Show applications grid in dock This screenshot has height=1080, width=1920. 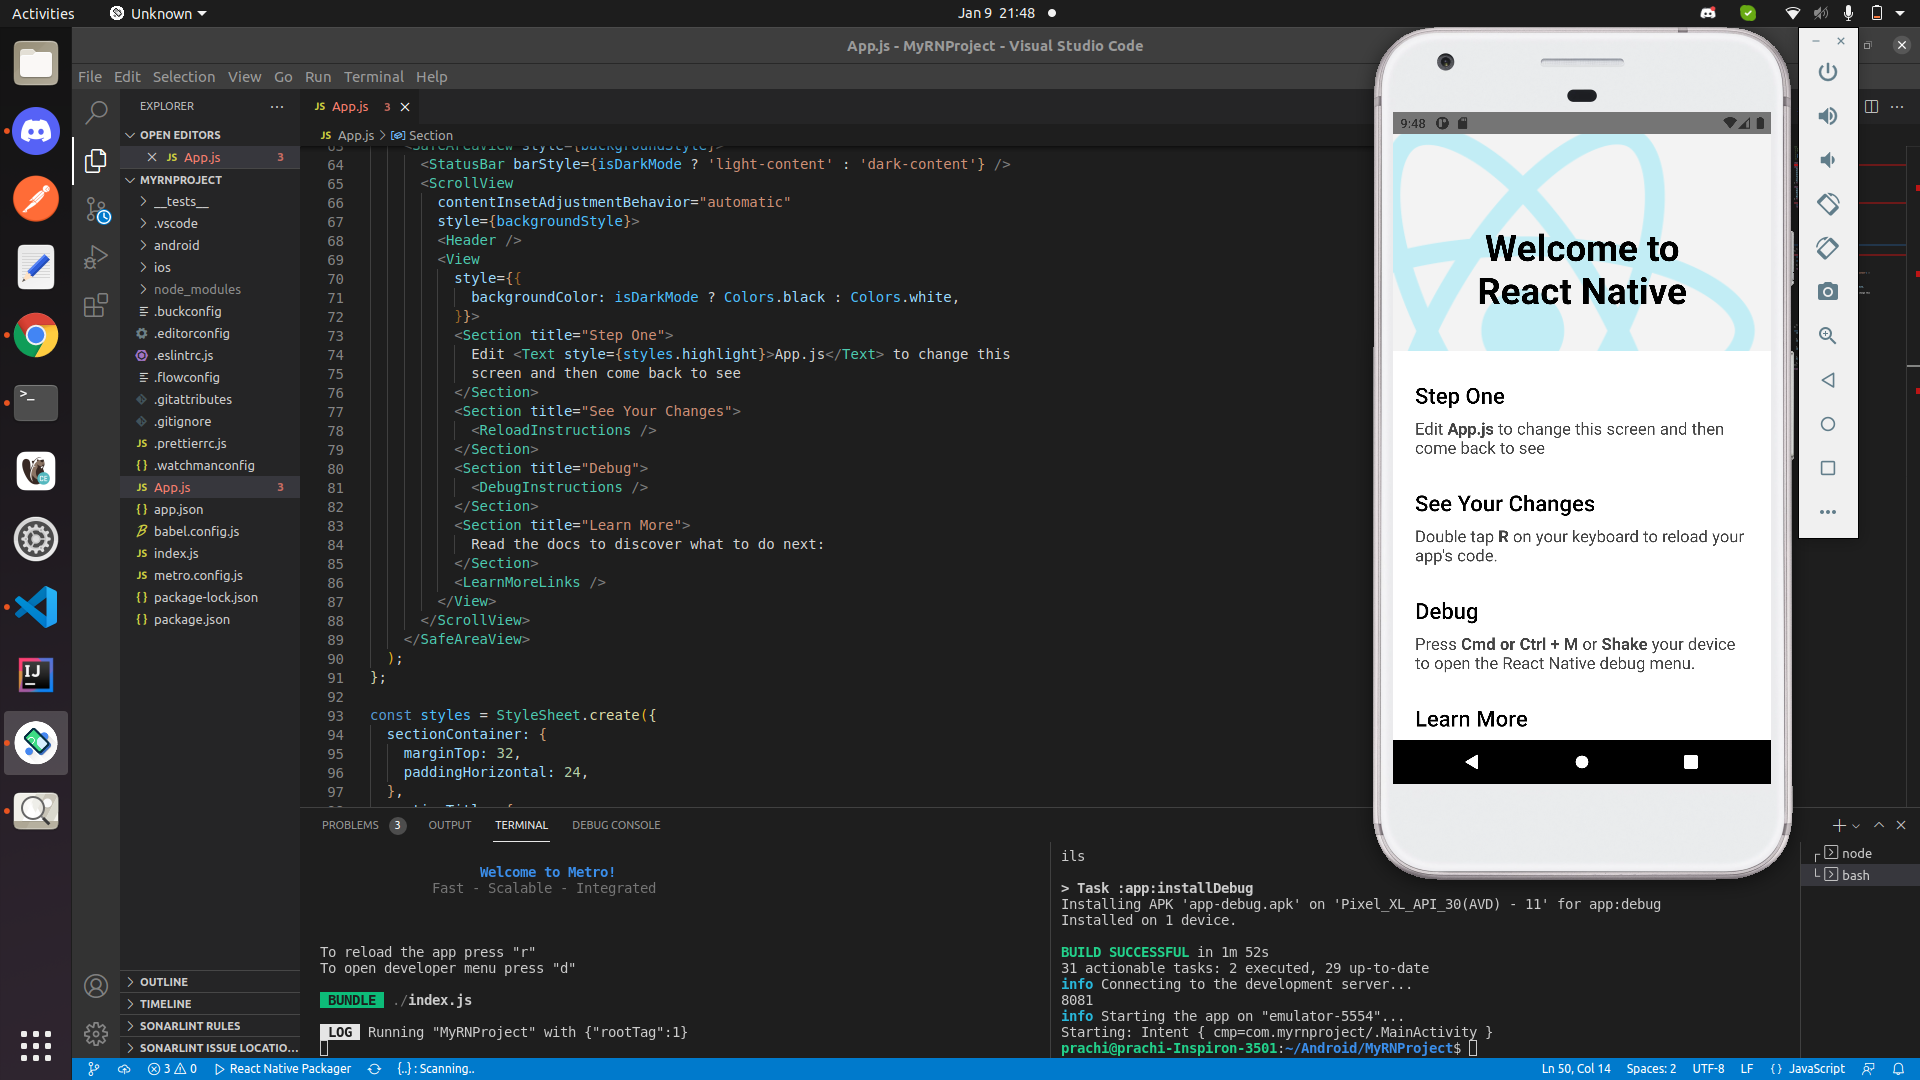coord(36,1046)
